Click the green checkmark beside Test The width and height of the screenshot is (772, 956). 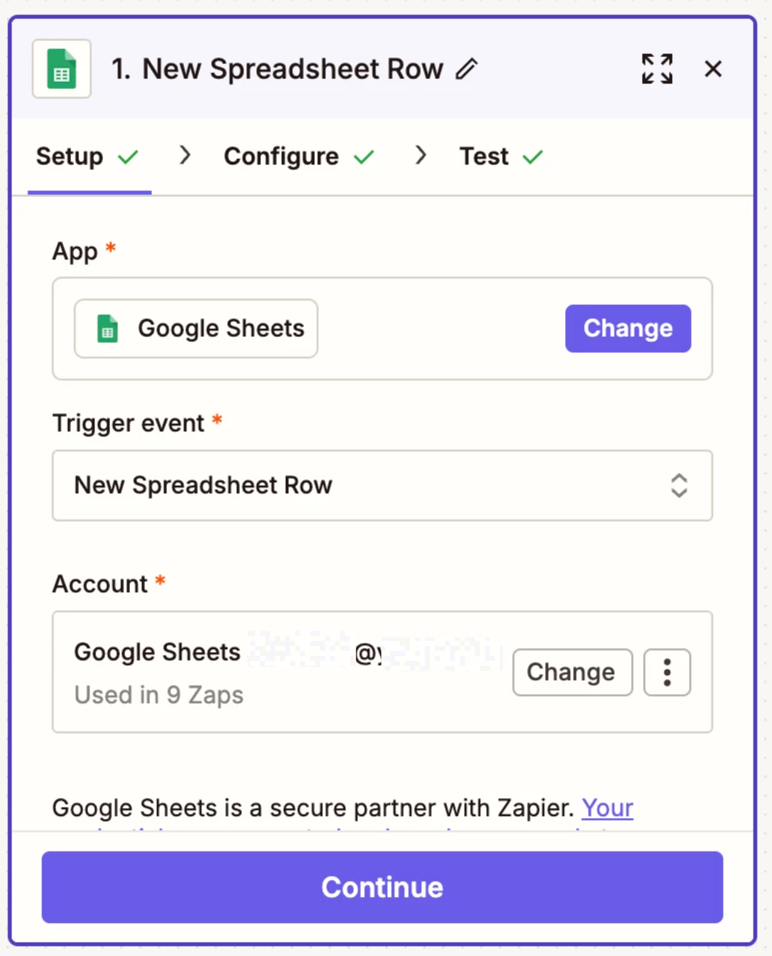tap(532, 157)
